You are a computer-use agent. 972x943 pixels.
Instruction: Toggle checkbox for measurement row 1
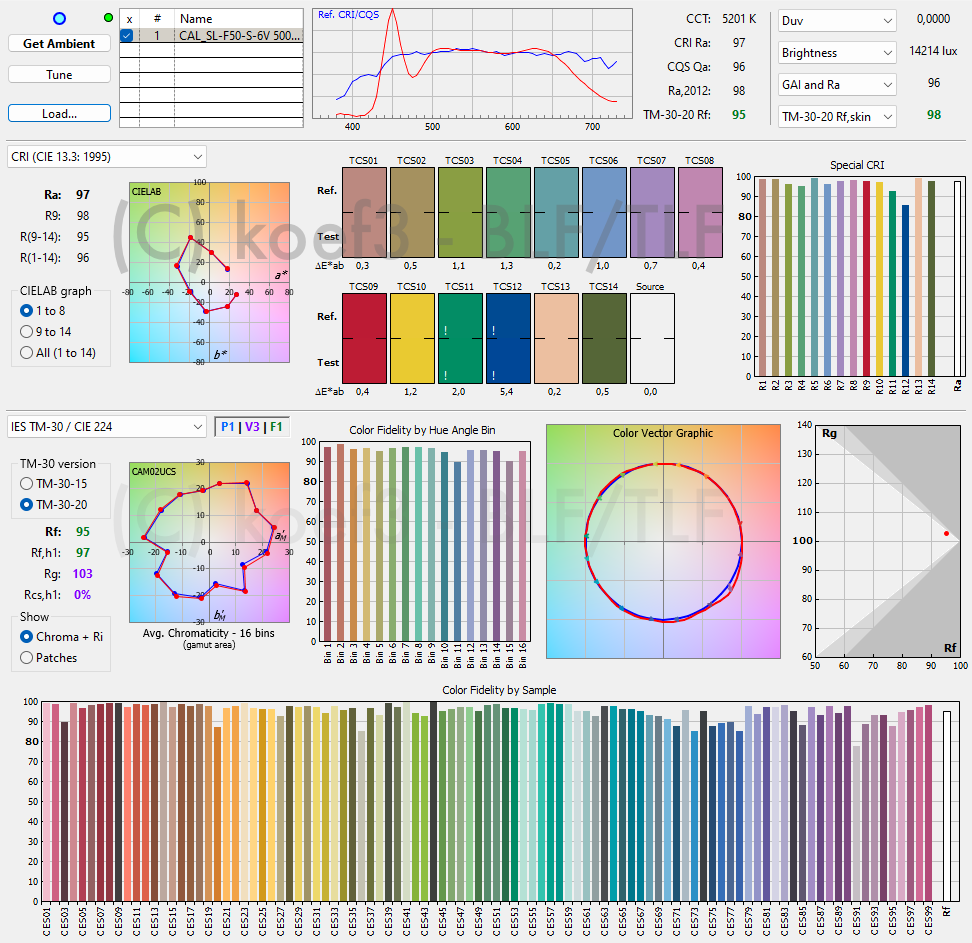127,36
